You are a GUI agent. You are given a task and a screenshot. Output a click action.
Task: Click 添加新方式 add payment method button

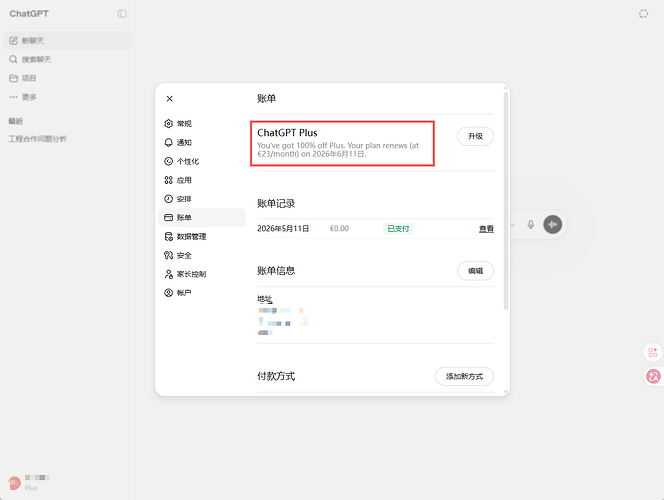pos(464,376)
